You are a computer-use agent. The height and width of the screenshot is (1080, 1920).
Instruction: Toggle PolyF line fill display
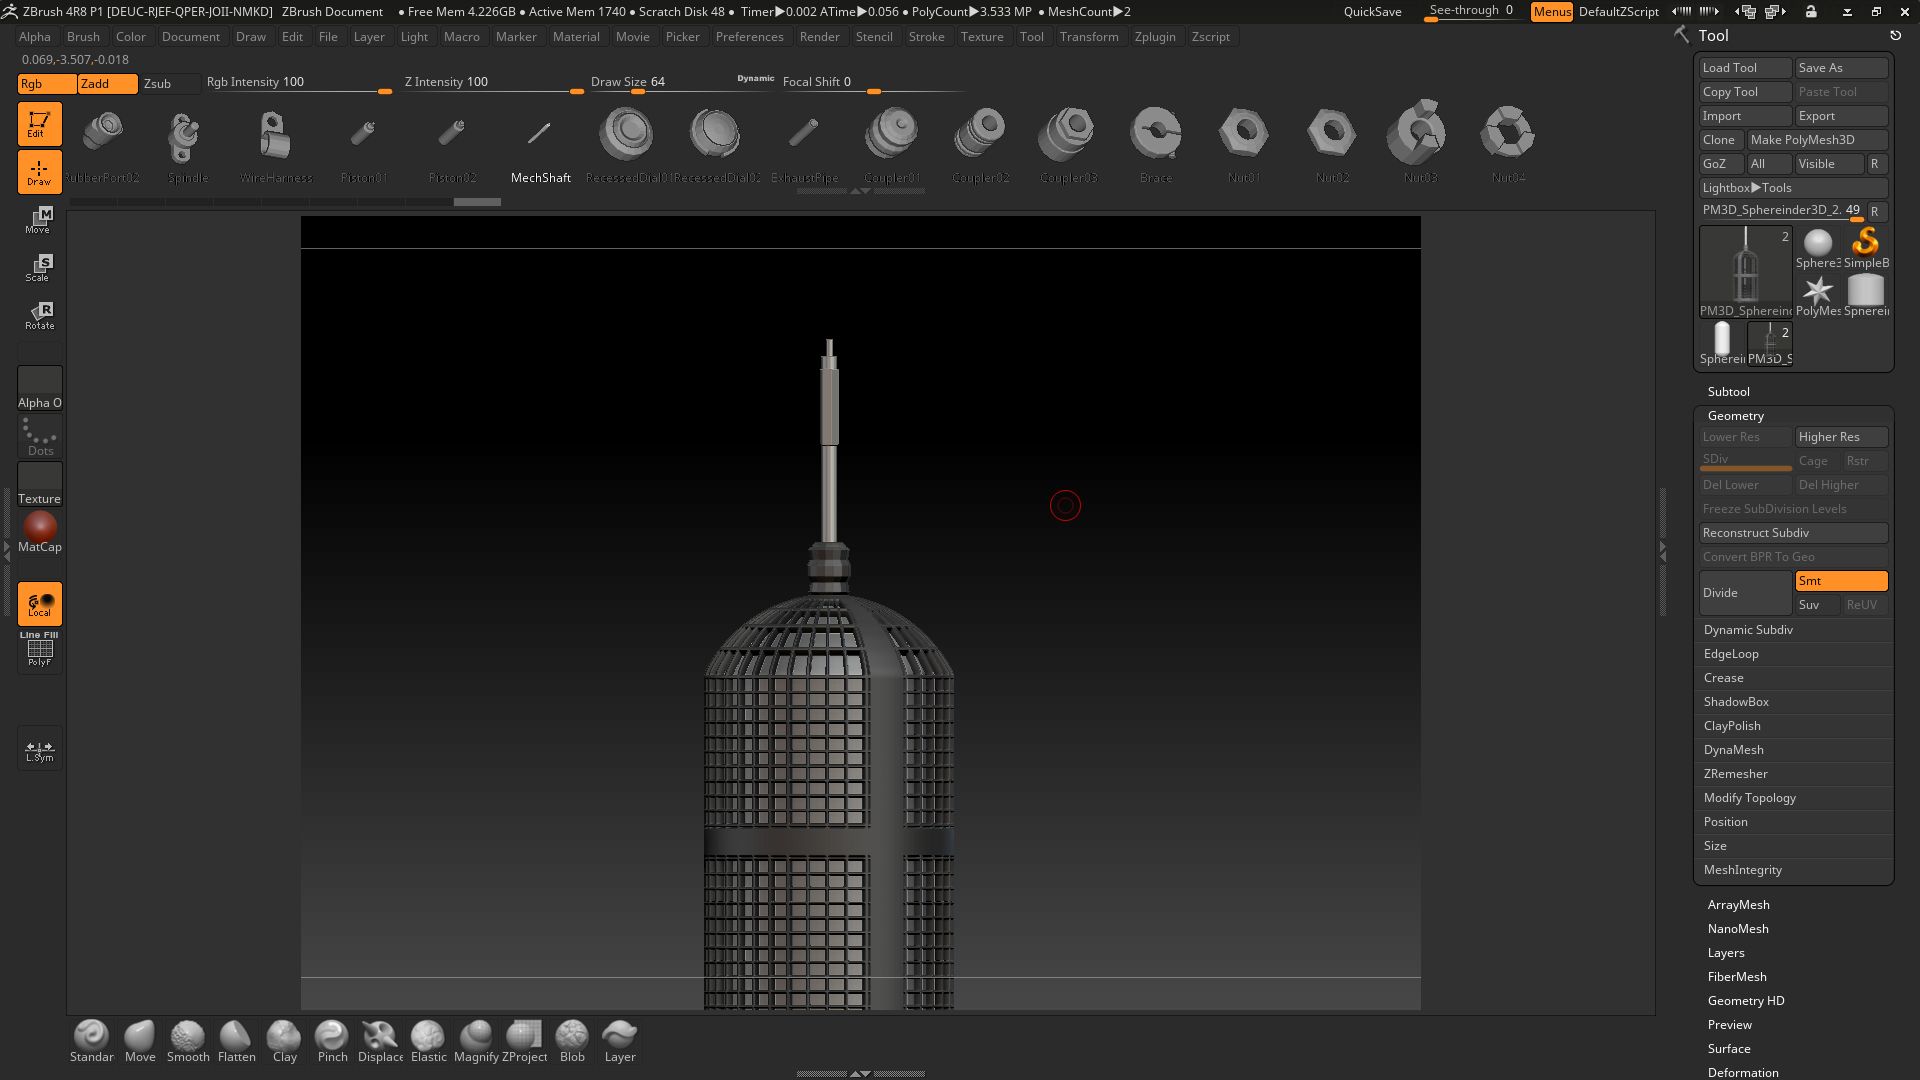(x=40, y=651)
